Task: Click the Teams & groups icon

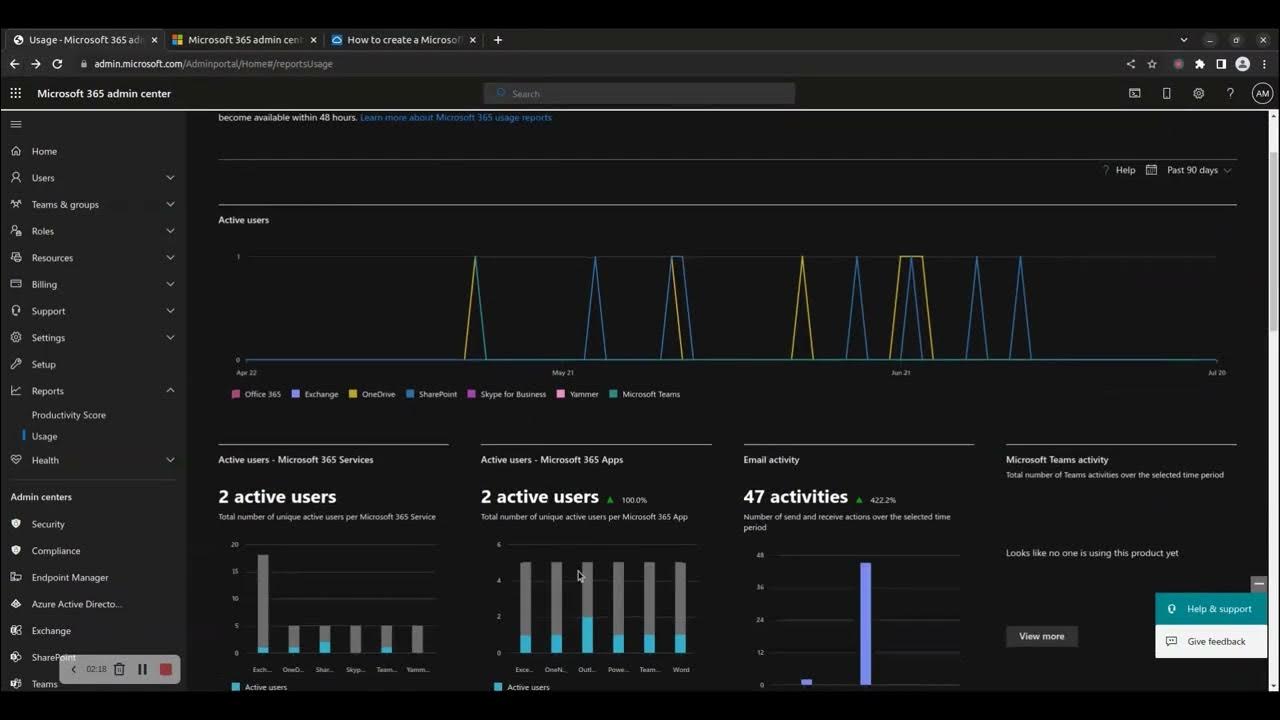Action: (16, 204)
